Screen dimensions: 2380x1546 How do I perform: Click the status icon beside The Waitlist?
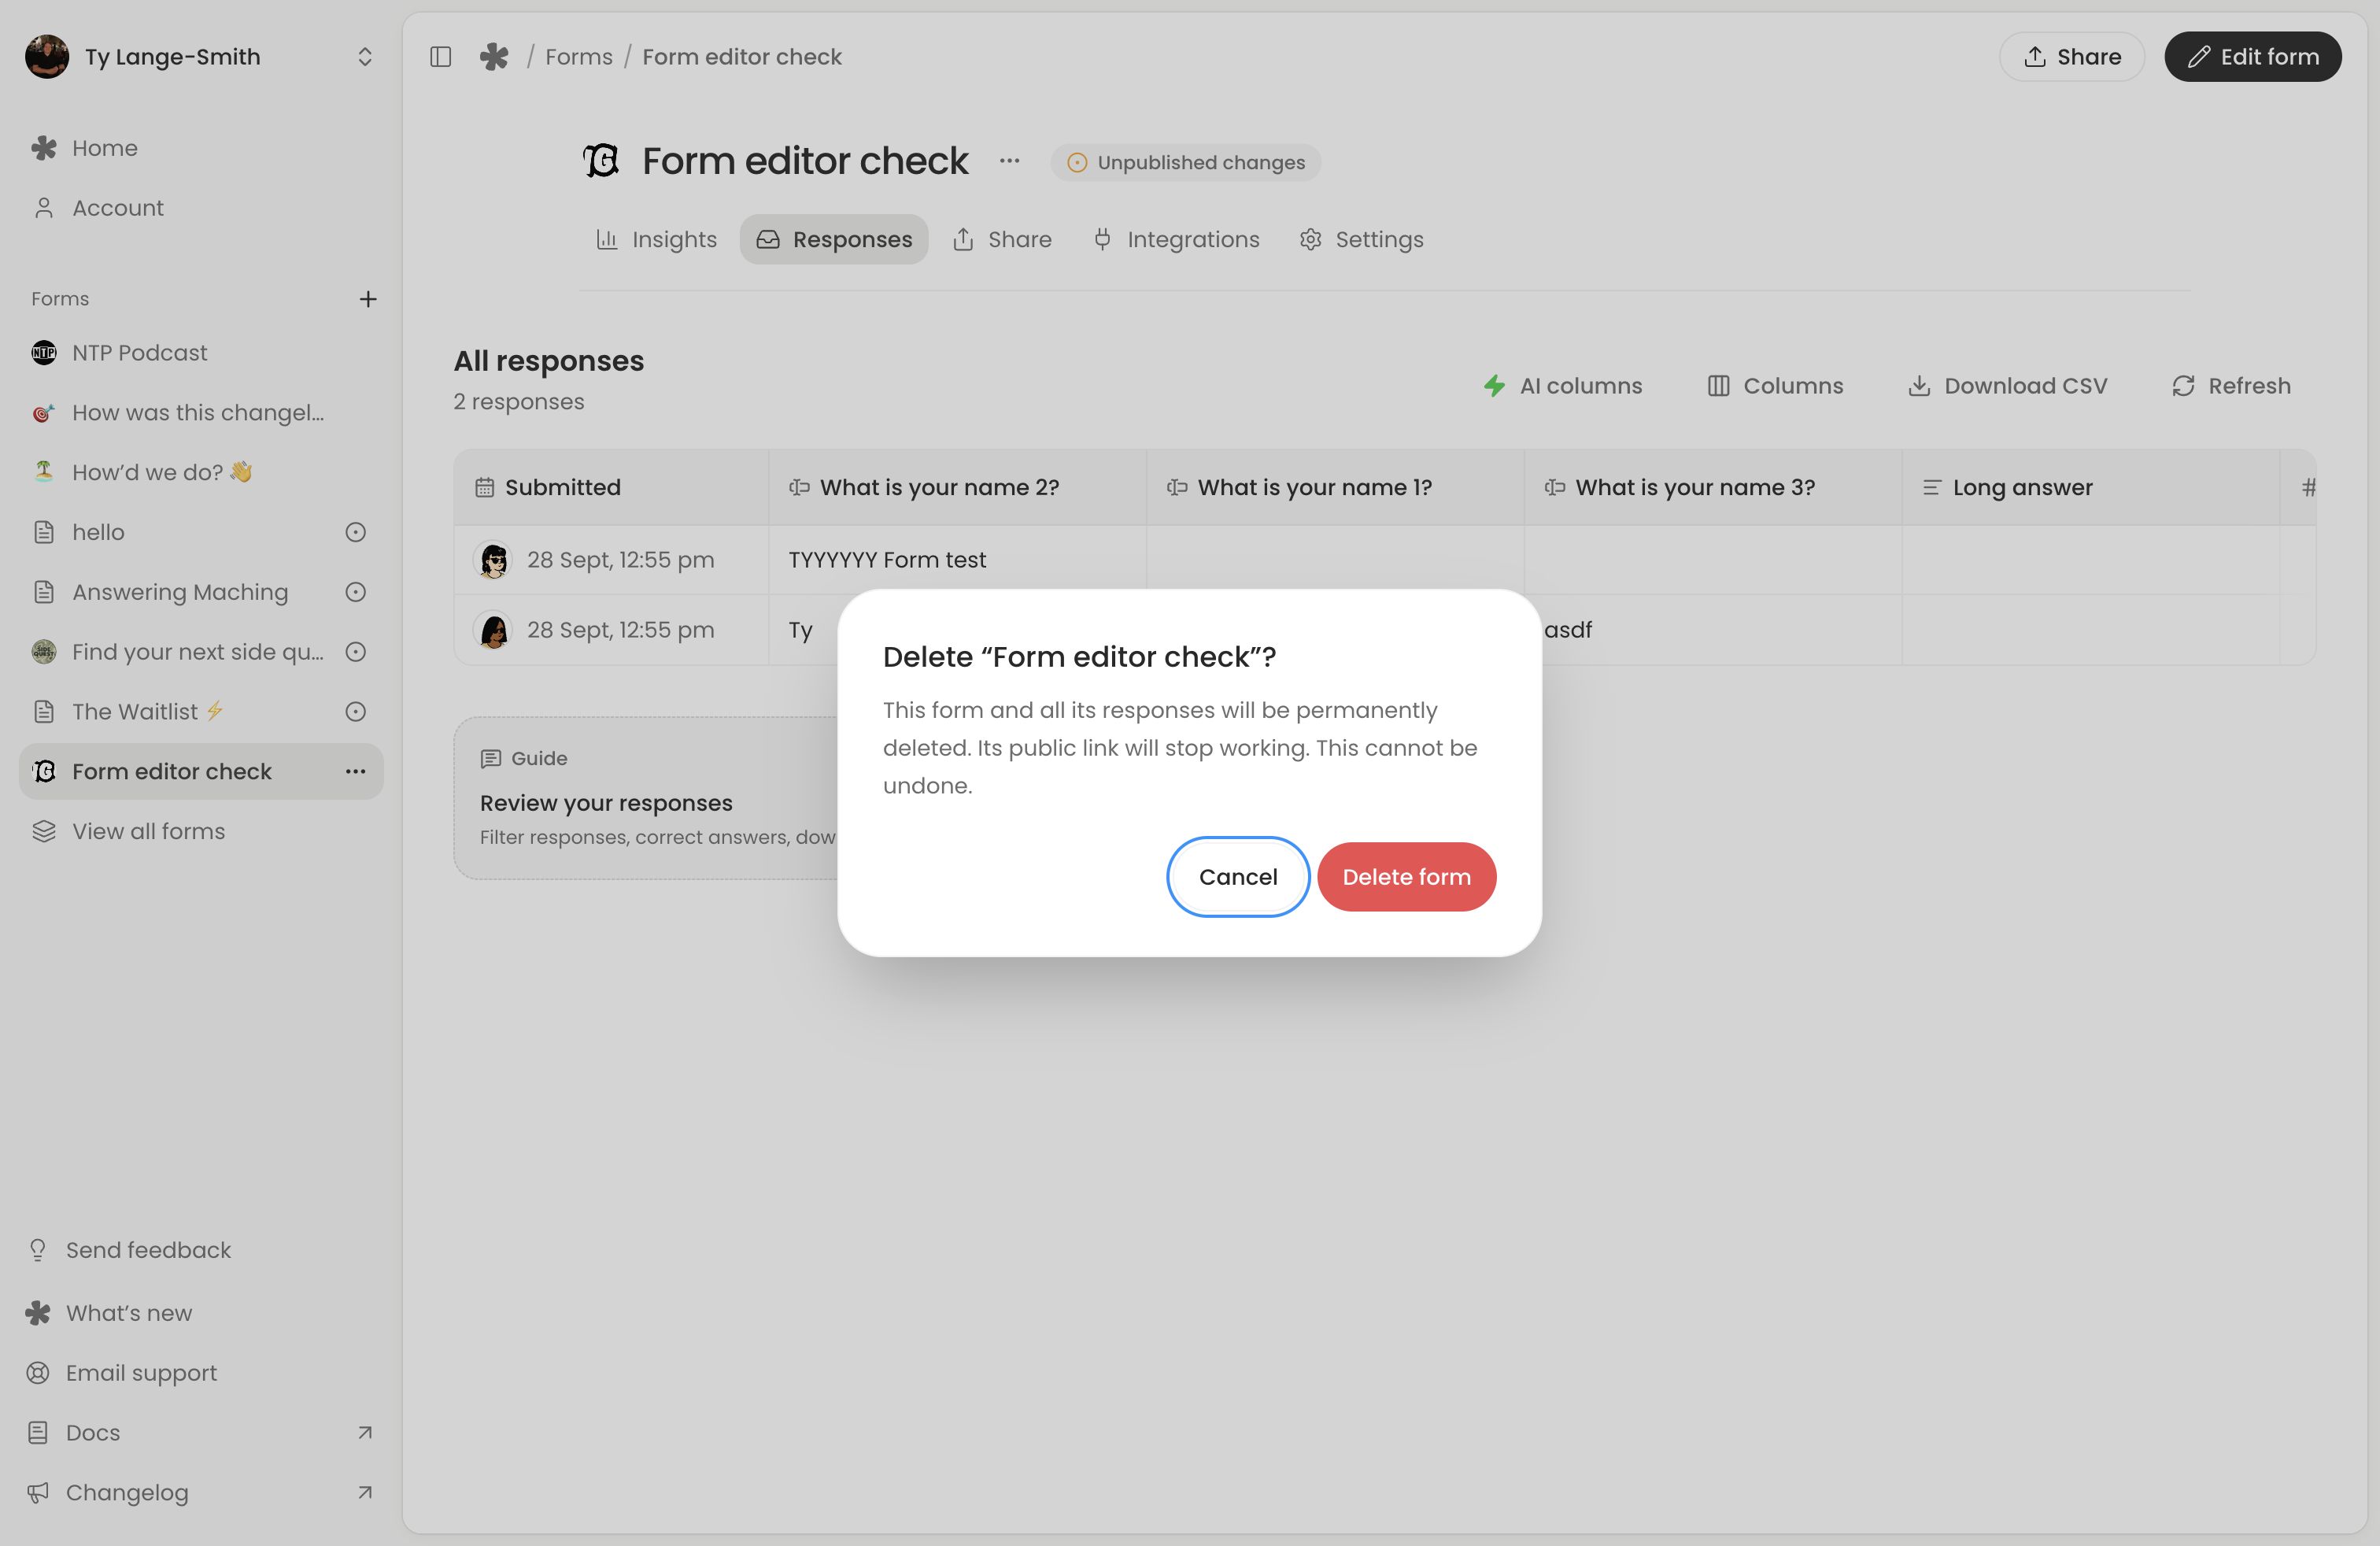tap(355, 712)
